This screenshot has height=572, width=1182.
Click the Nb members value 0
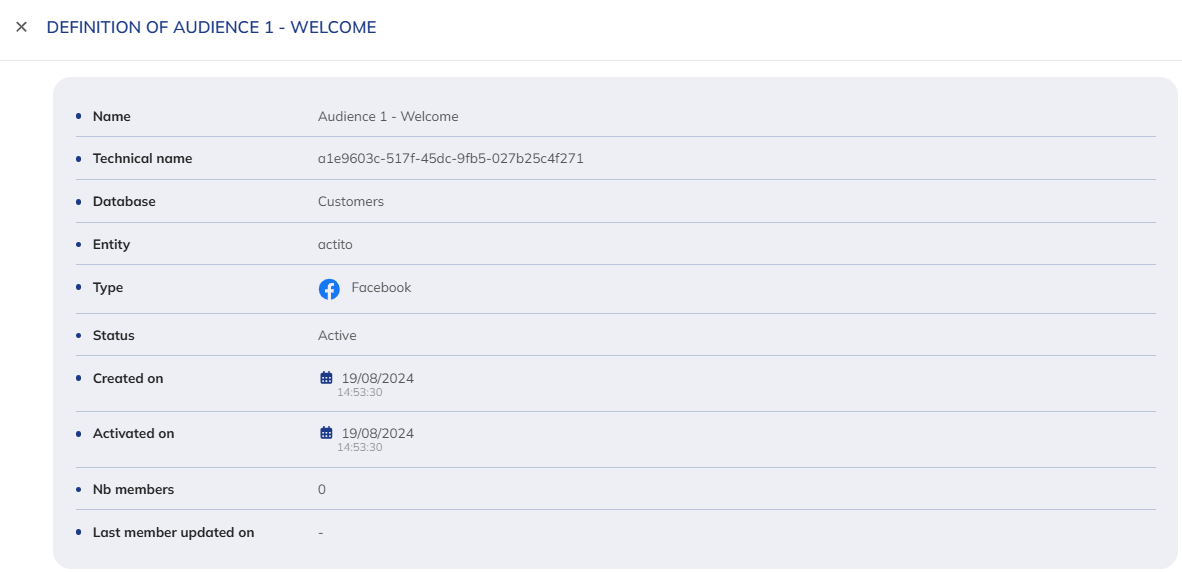[322, 490]
